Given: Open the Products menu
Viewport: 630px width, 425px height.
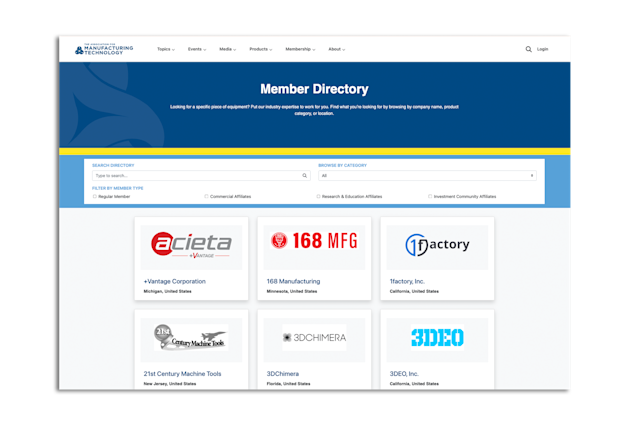Looking at the screenshot, I should coord(261,49).
